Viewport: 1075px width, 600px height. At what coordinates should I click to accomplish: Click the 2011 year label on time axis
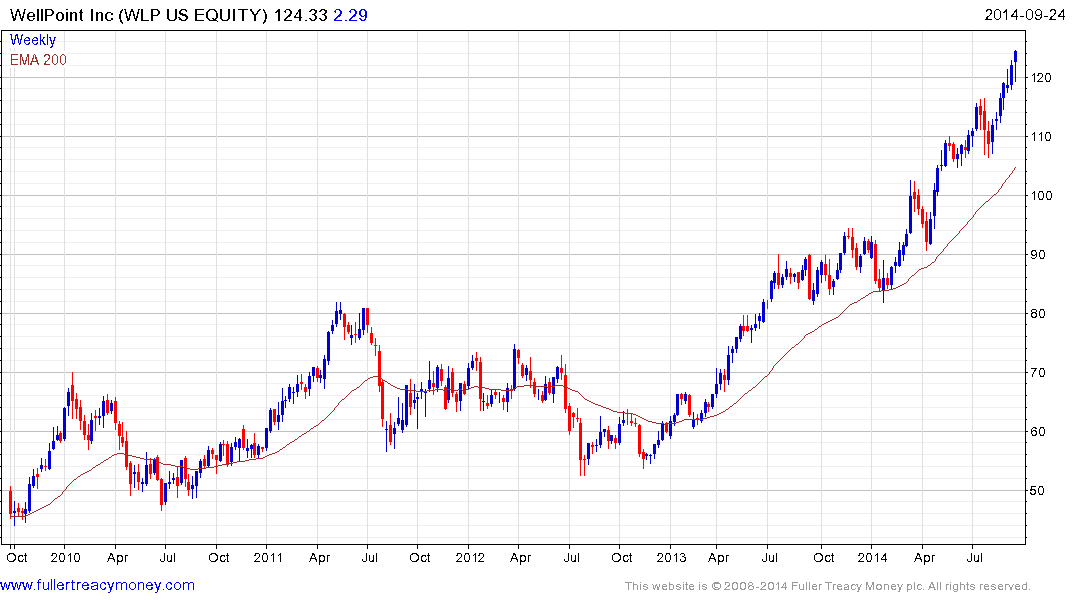coord(267,557)
